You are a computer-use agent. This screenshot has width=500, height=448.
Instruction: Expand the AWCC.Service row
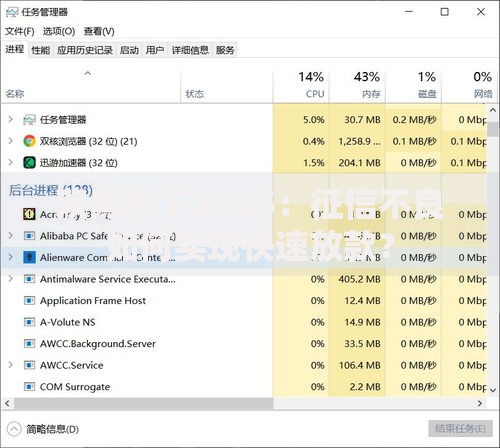[11, 365]
